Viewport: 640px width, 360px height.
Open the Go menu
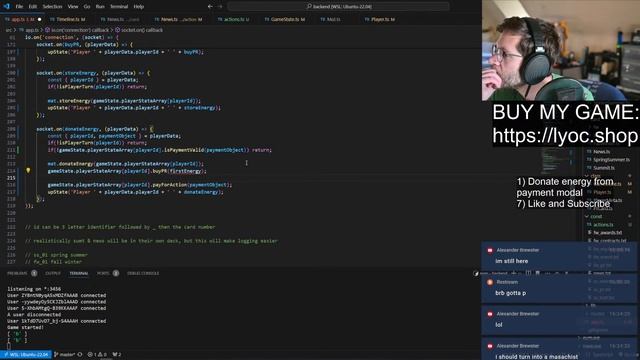pos(87,7)
